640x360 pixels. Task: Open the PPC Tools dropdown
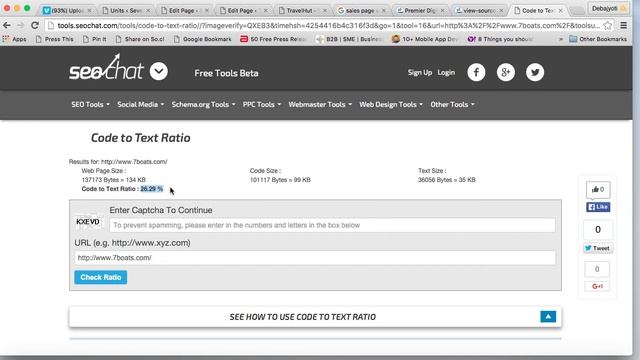tap(262, 104)
